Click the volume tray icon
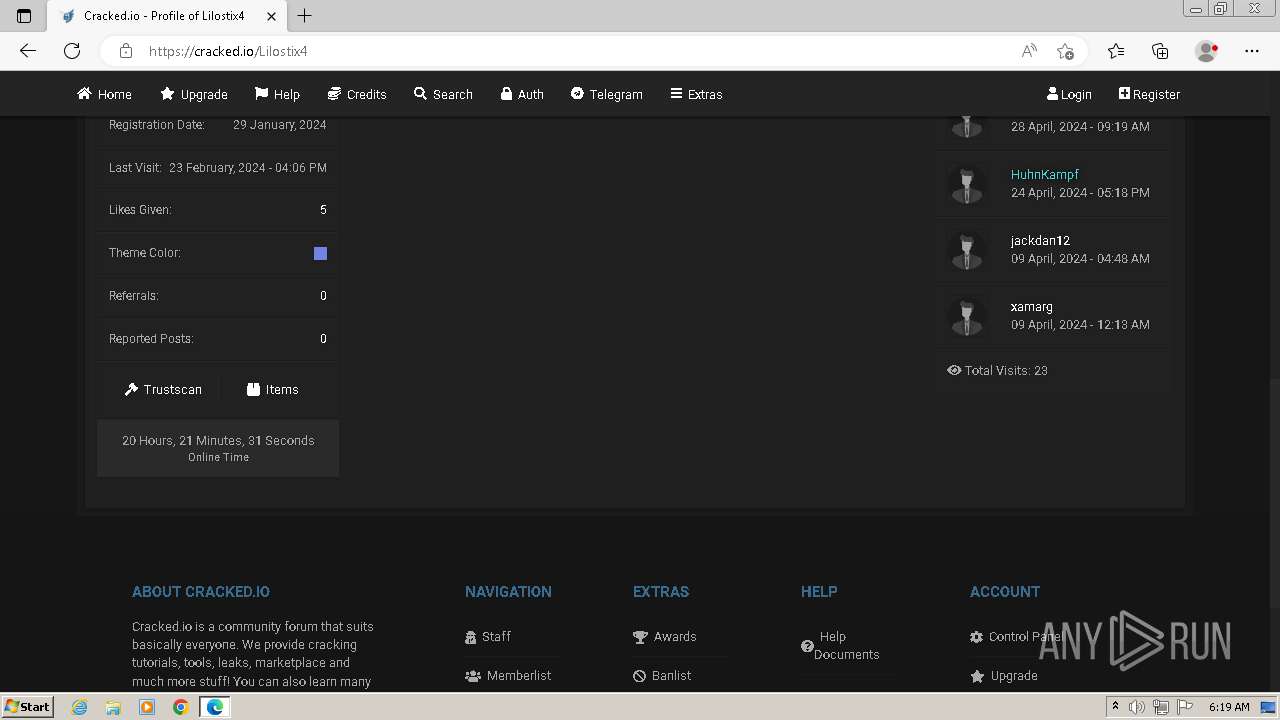This screenshot has height=720, width=1280. 1136,707
